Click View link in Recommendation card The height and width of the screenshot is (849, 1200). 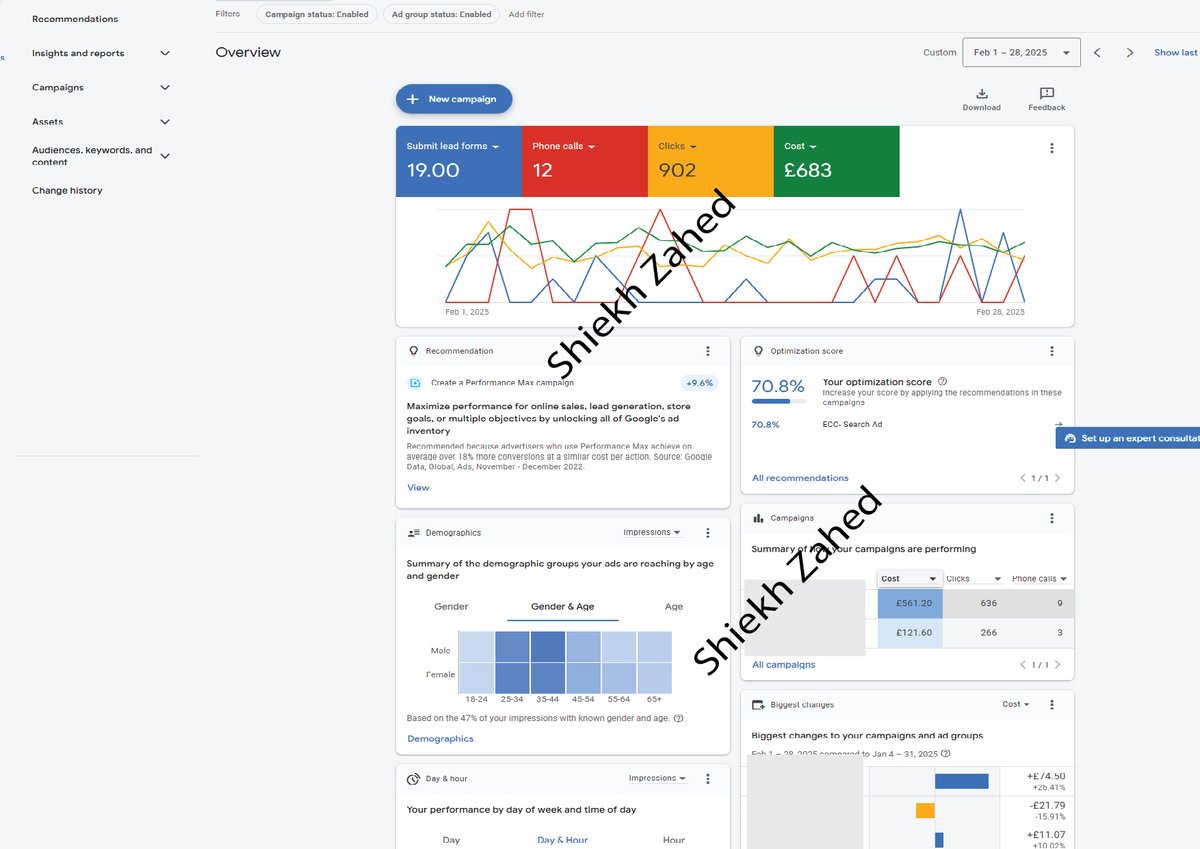click(418, 488)
